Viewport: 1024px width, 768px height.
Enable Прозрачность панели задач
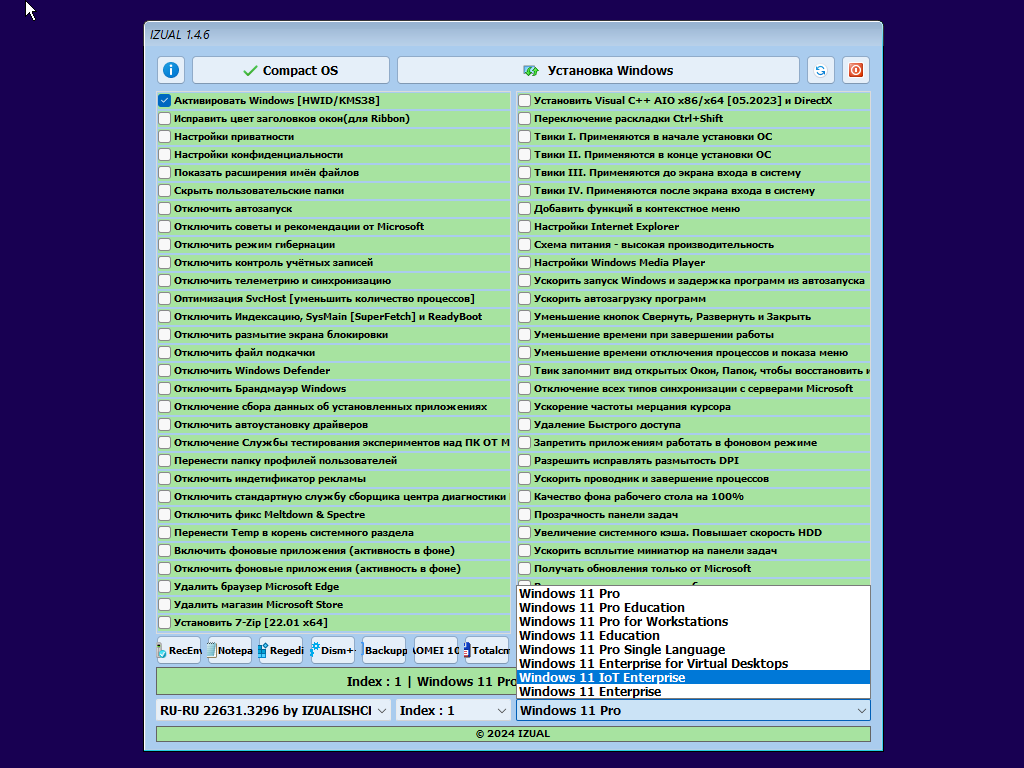coord(524,515)
